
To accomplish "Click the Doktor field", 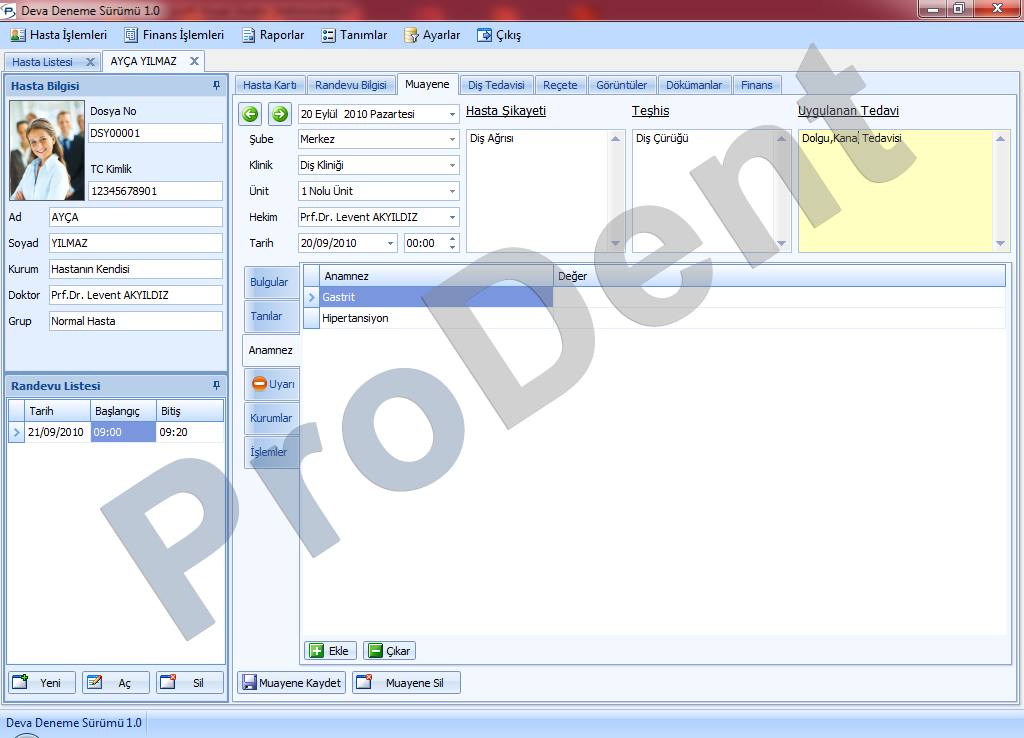I will coord(136,295).
